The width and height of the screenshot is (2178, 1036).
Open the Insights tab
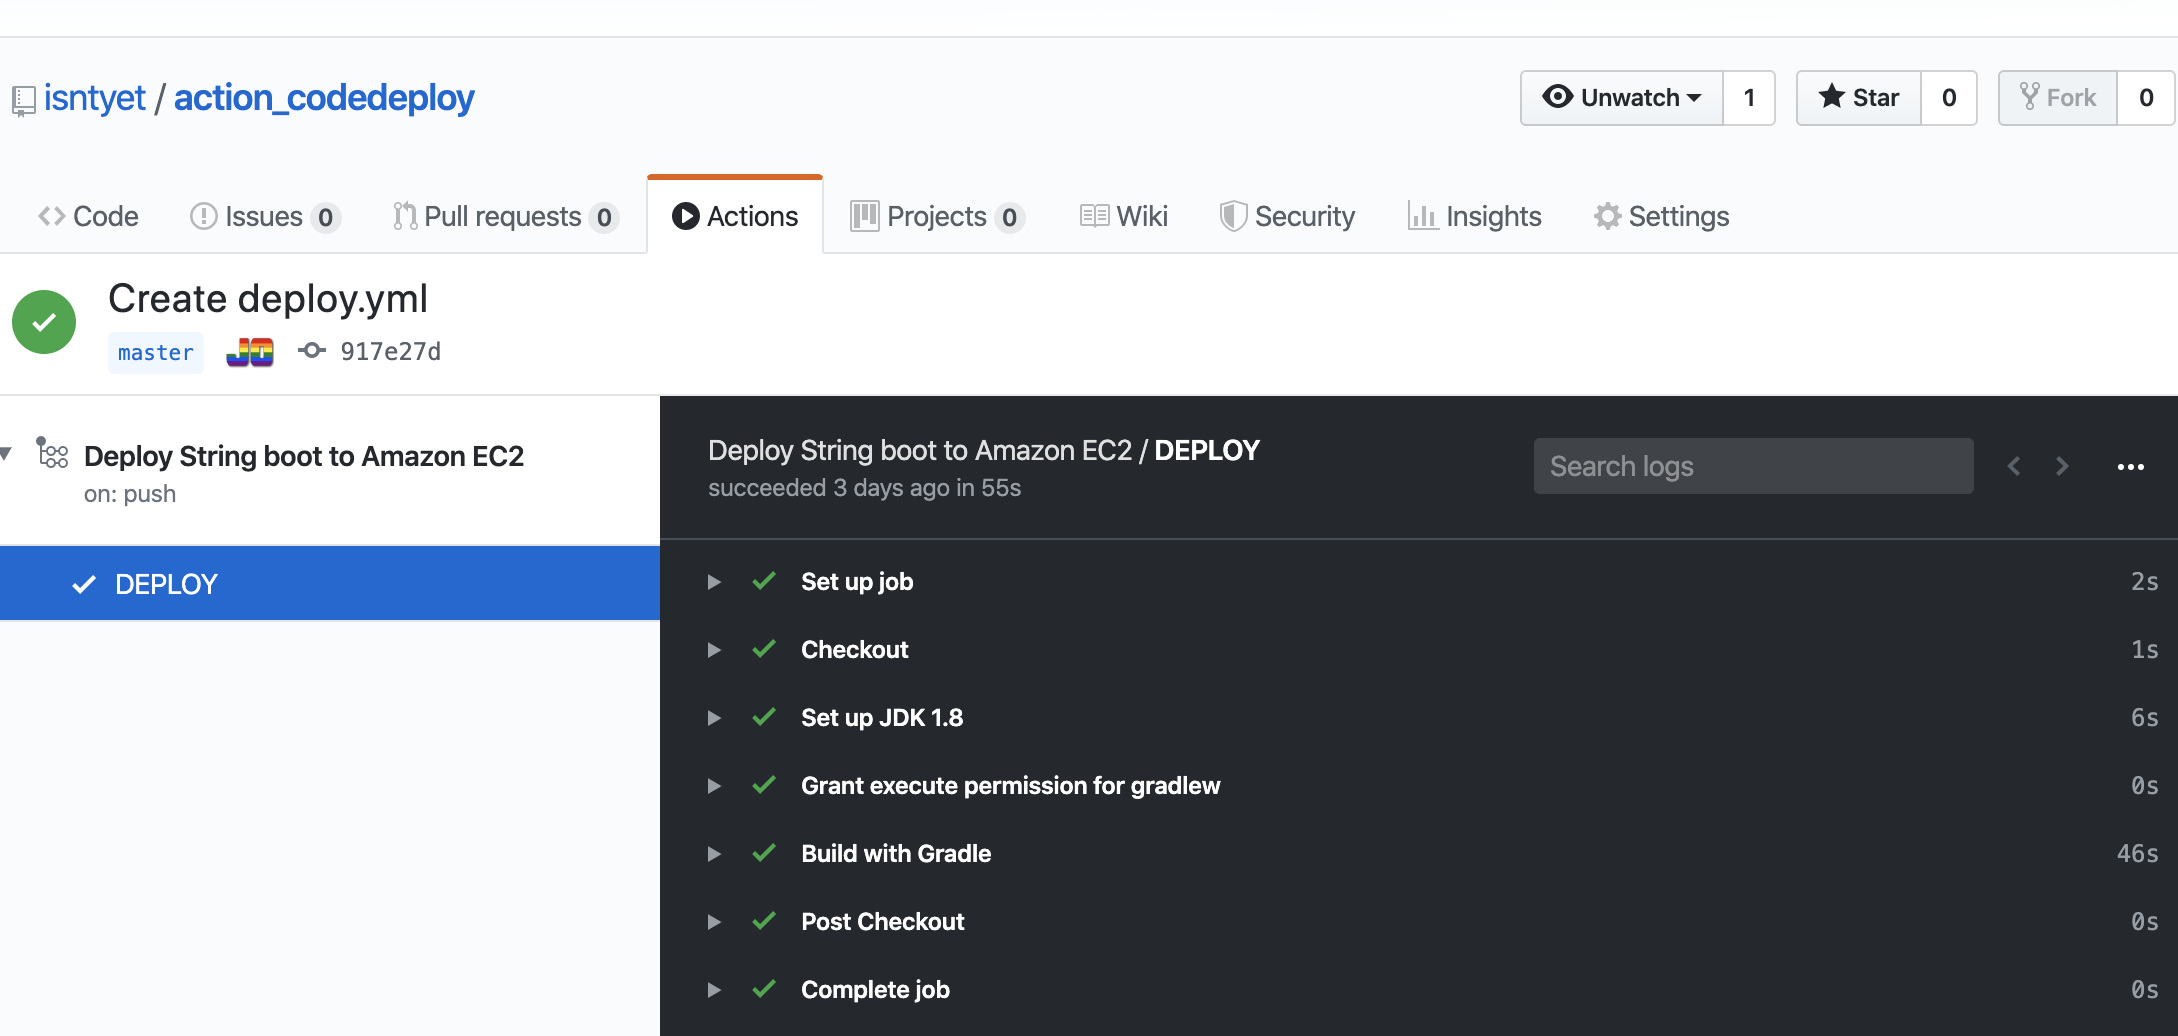pos(1475,216)
